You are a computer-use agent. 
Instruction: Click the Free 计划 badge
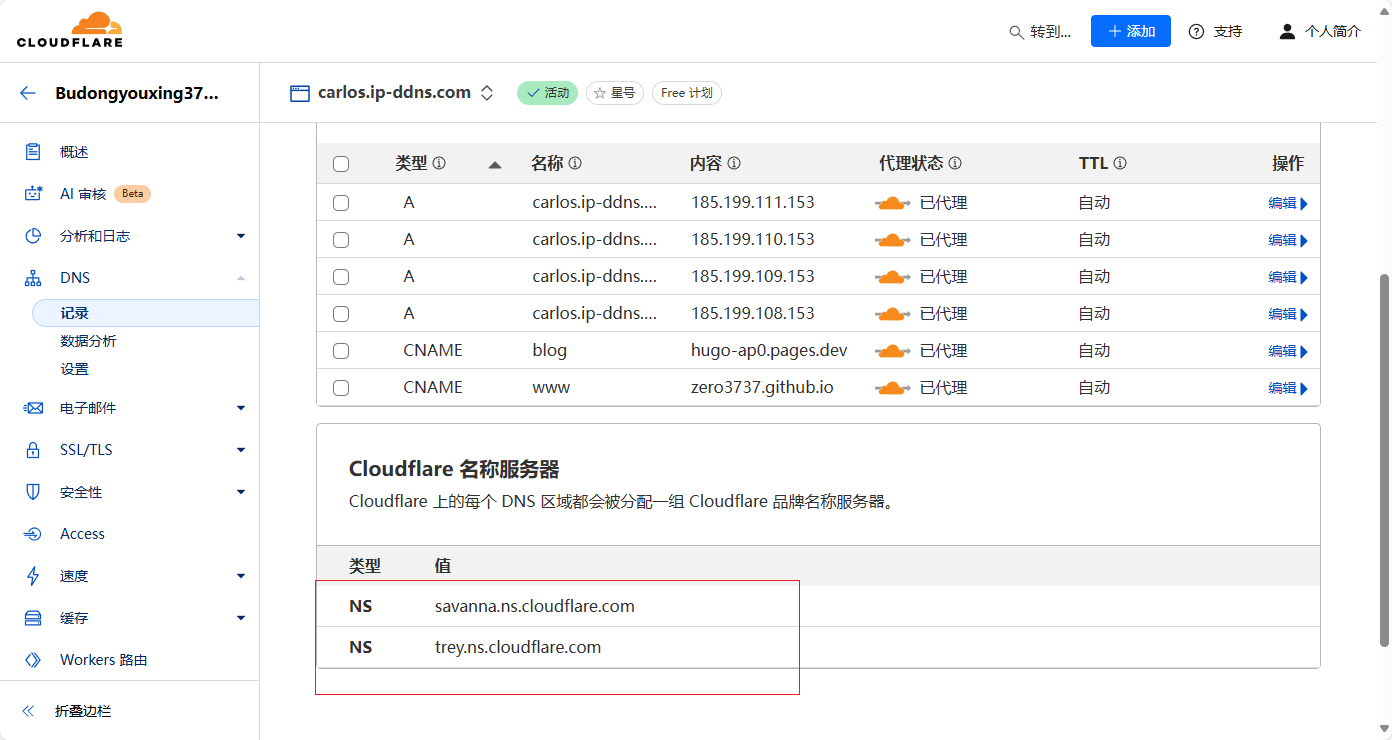click(687, 93)
